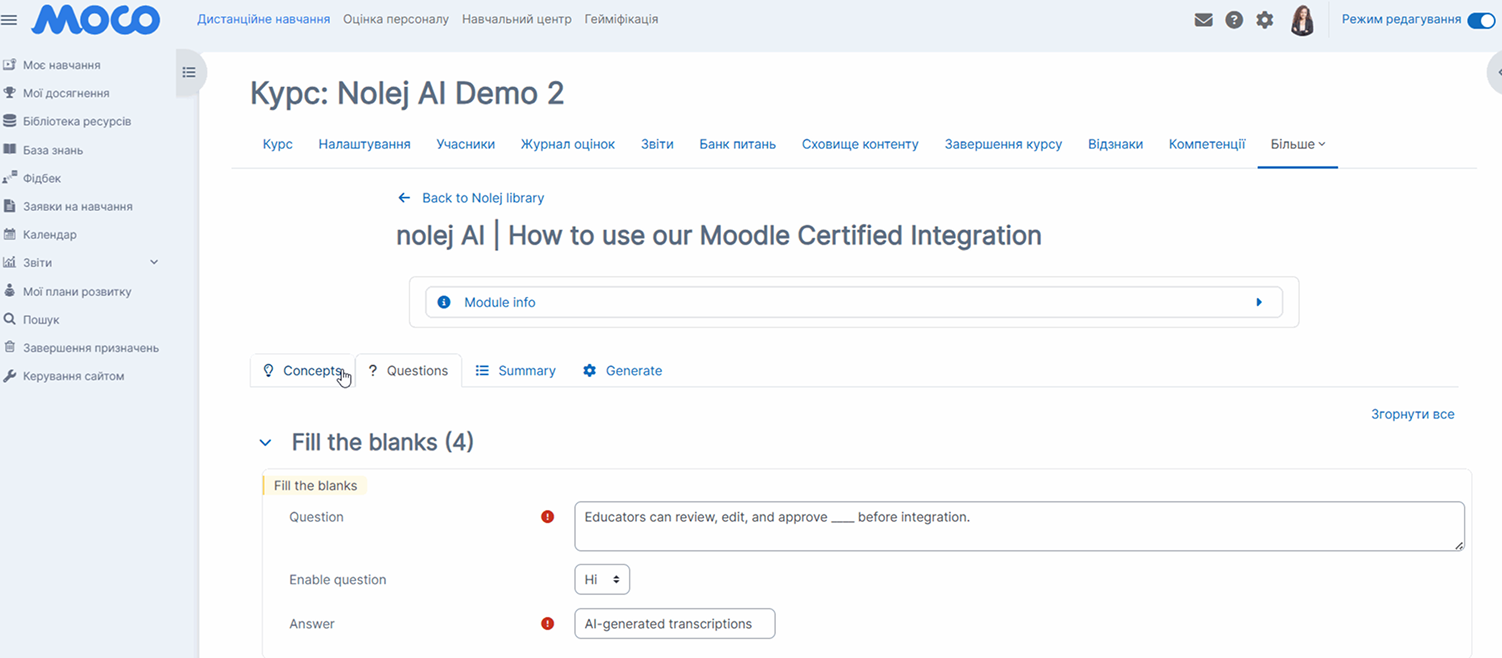Click the help question mark icon

pyautogui.click(x=1234, y=20)
